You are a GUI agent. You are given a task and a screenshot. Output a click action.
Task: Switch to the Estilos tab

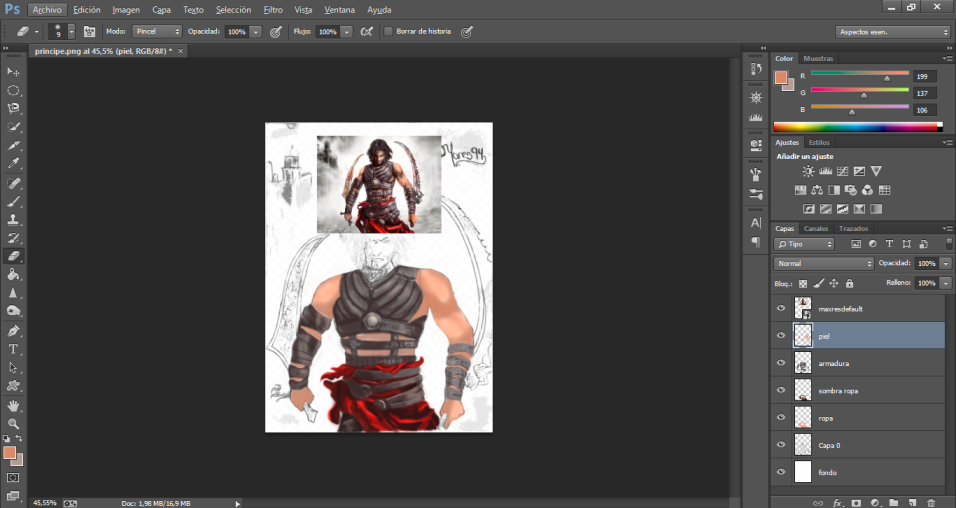coord(819,143)
